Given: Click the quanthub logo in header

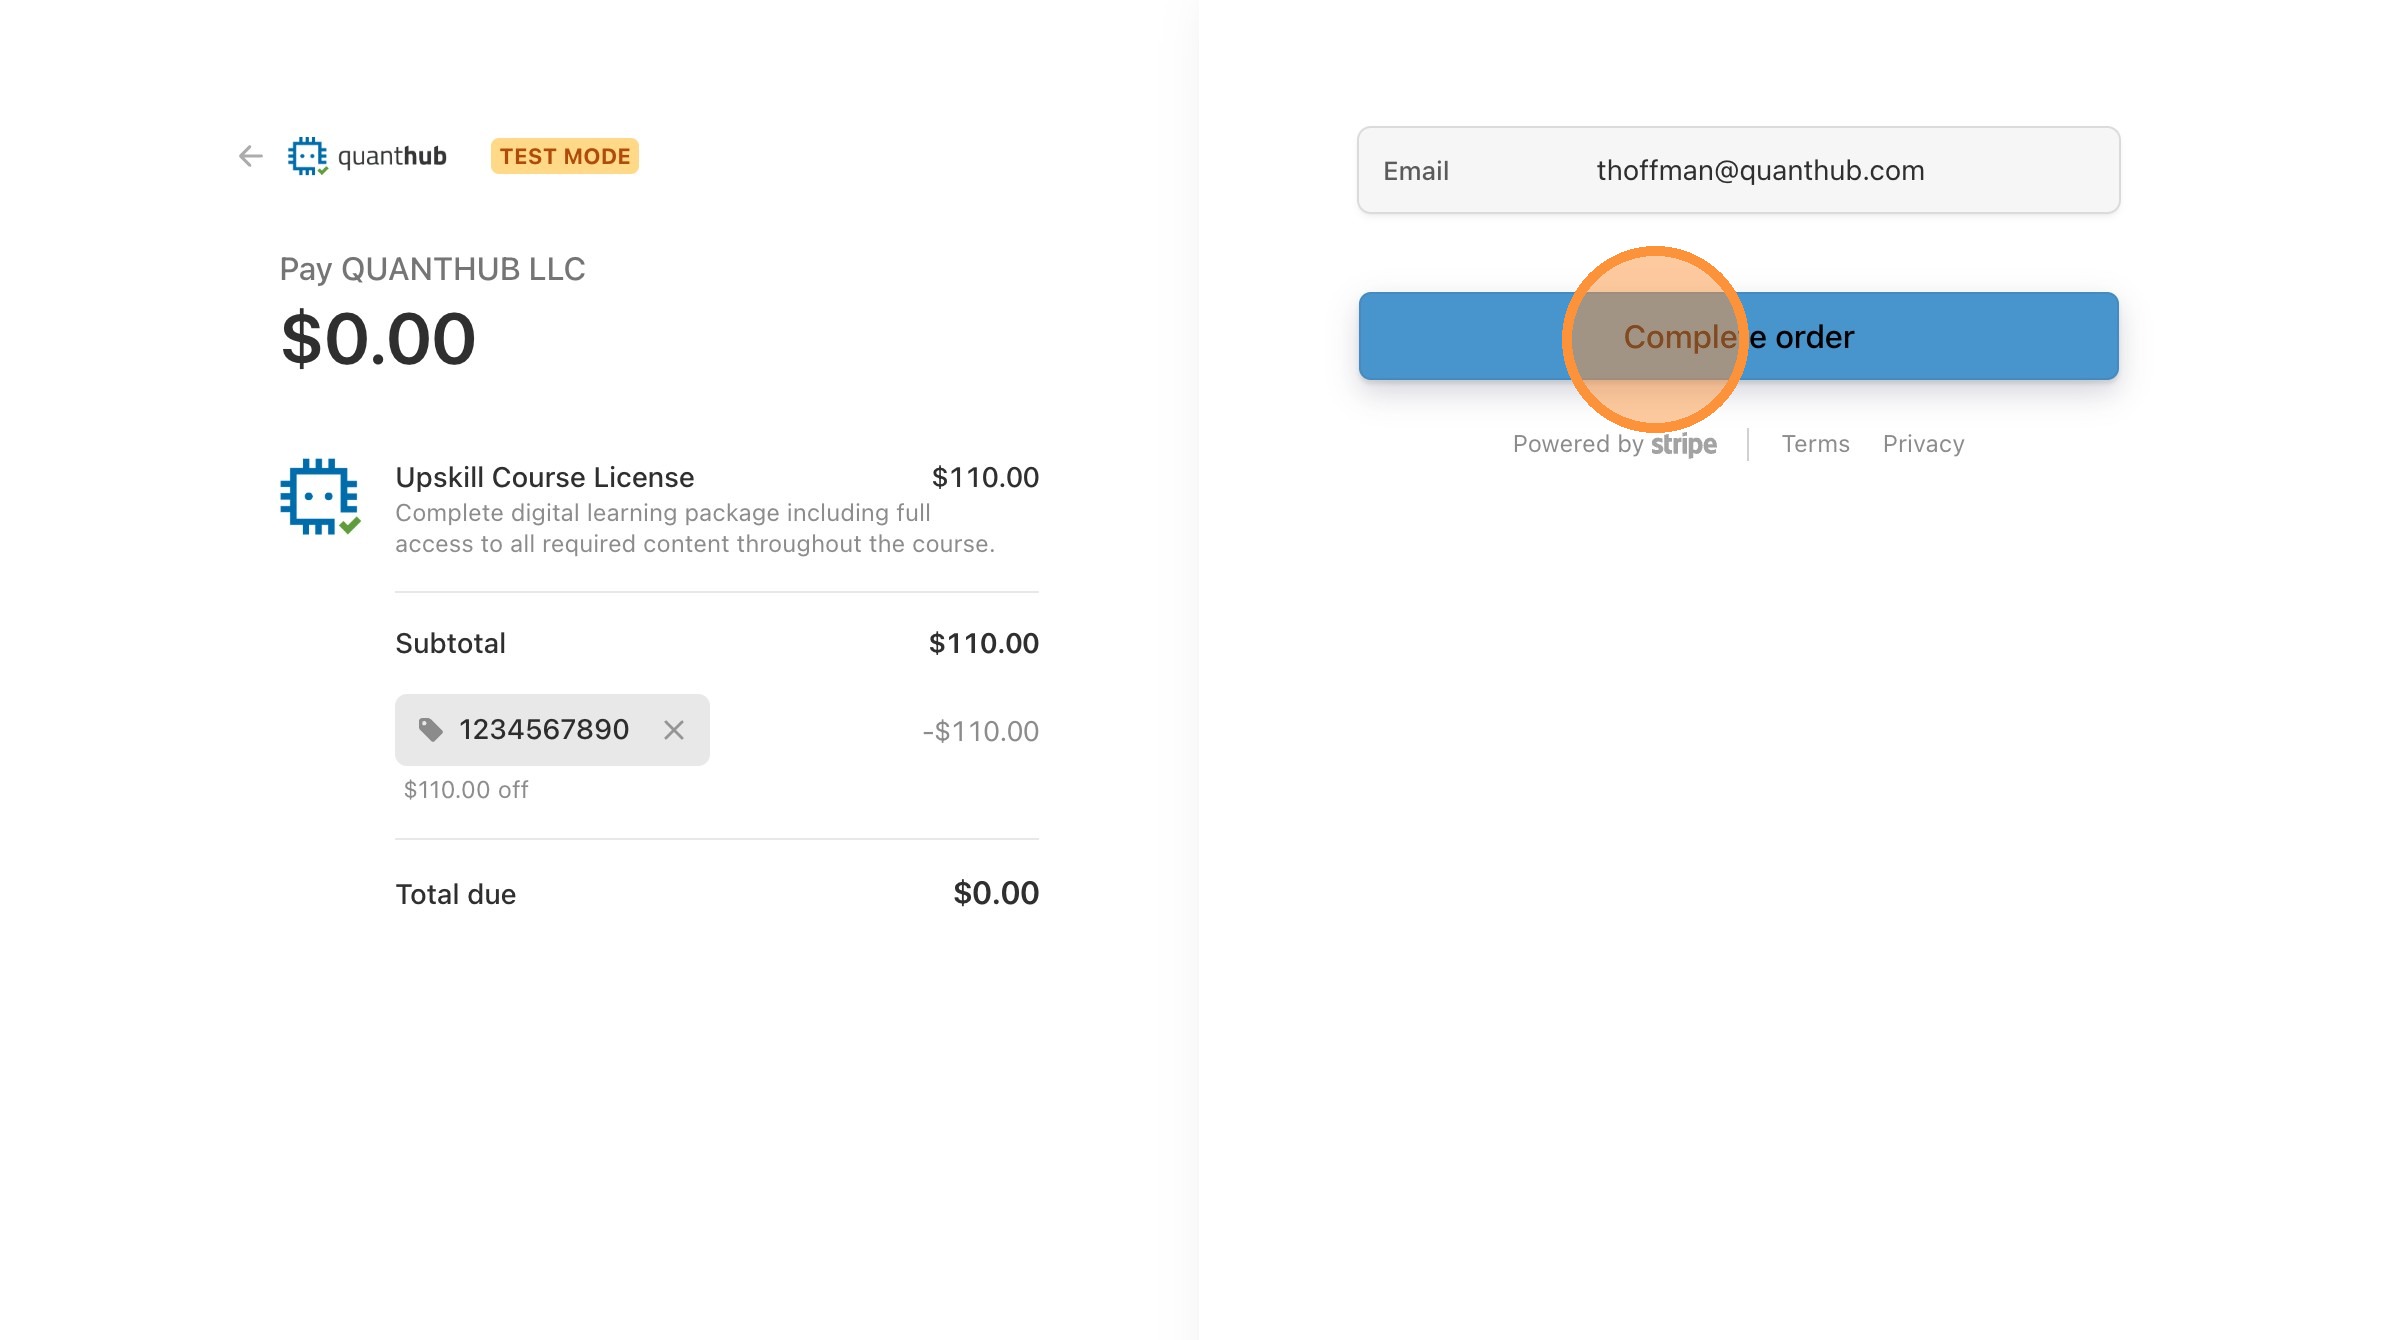Looking at the screenshot, I should [367, 156].
